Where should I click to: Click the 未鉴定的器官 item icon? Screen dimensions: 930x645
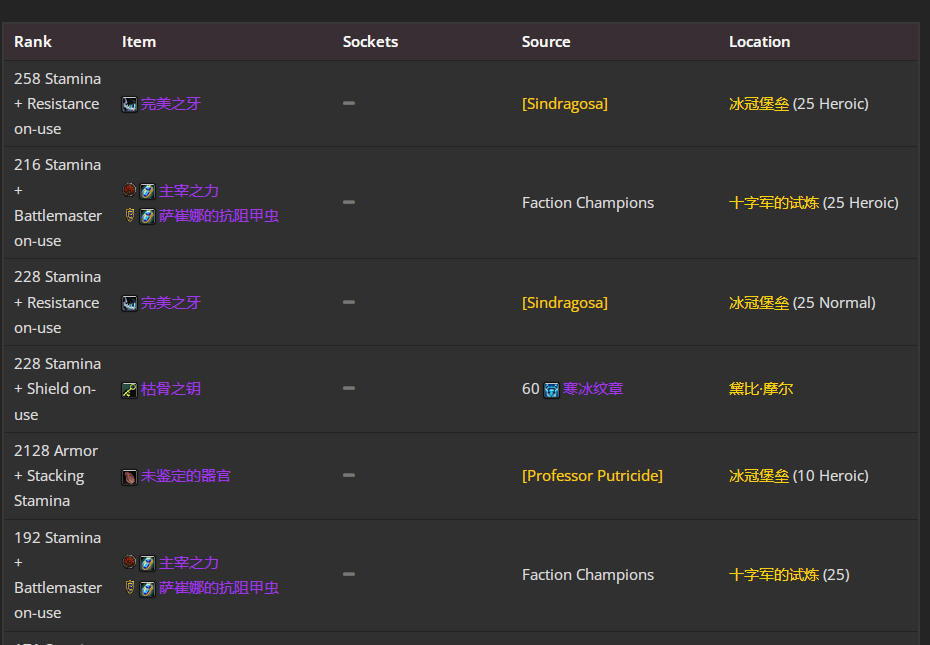pyautogui.click(x=130, y=475)
